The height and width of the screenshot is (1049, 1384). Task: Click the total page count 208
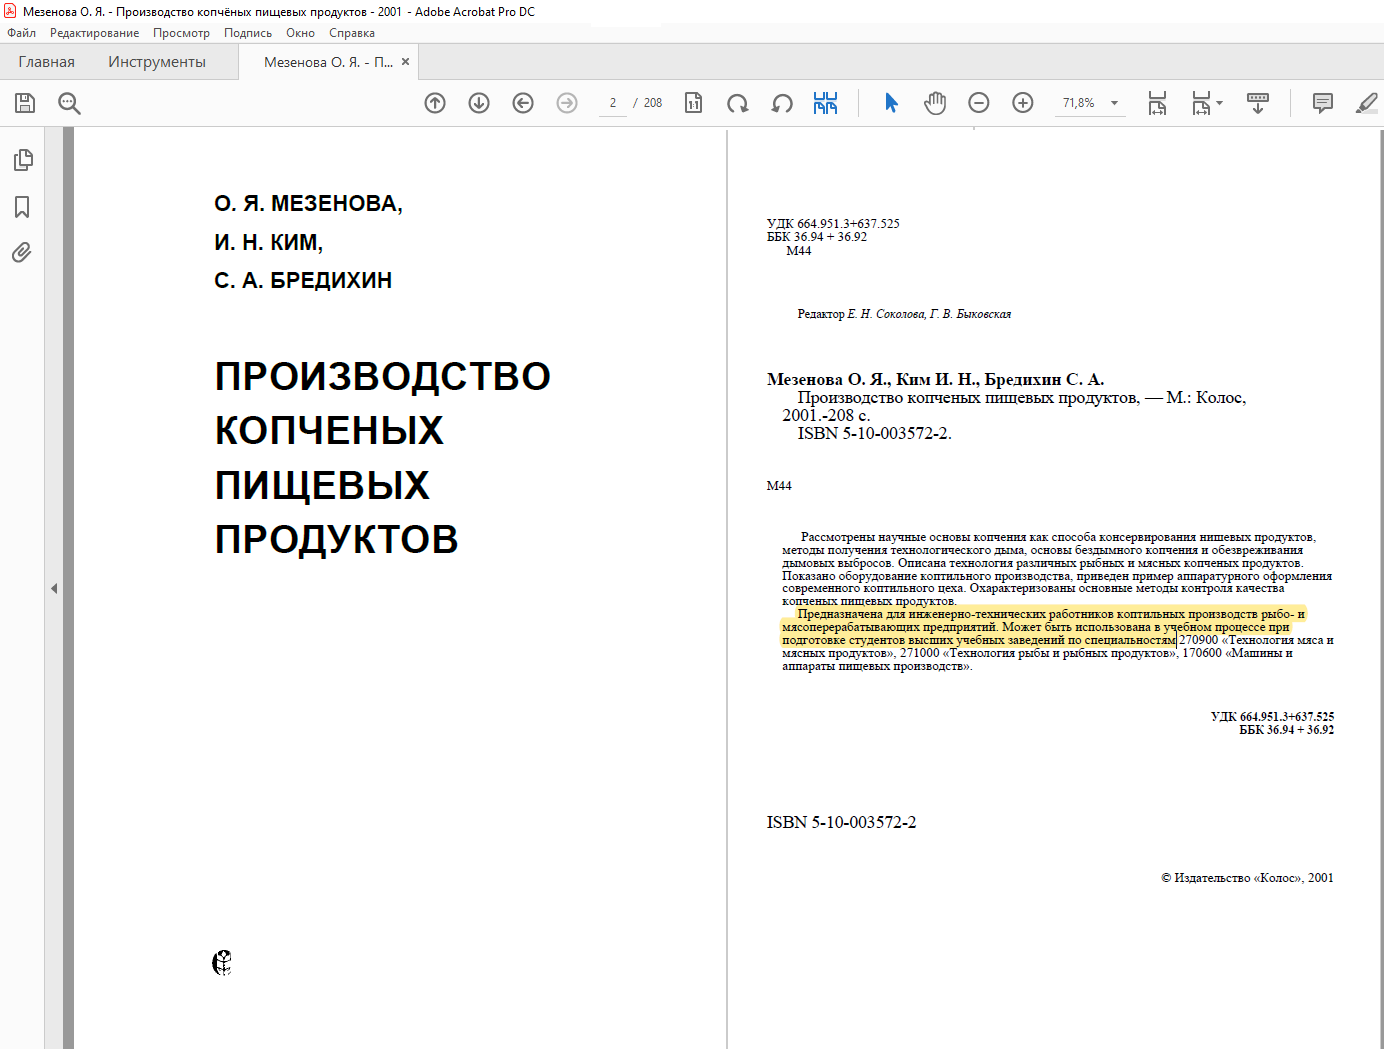[x=653, y=103]
